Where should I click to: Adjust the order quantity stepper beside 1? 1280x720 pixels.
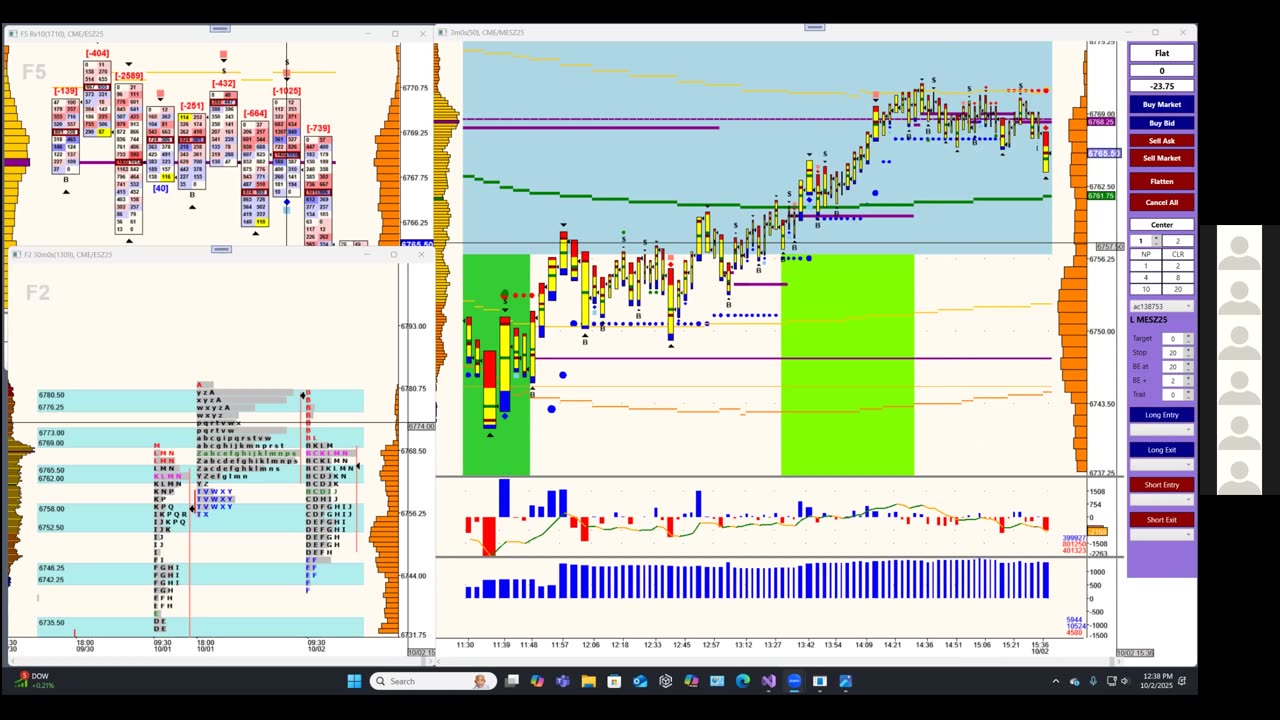pos(1156,241)
